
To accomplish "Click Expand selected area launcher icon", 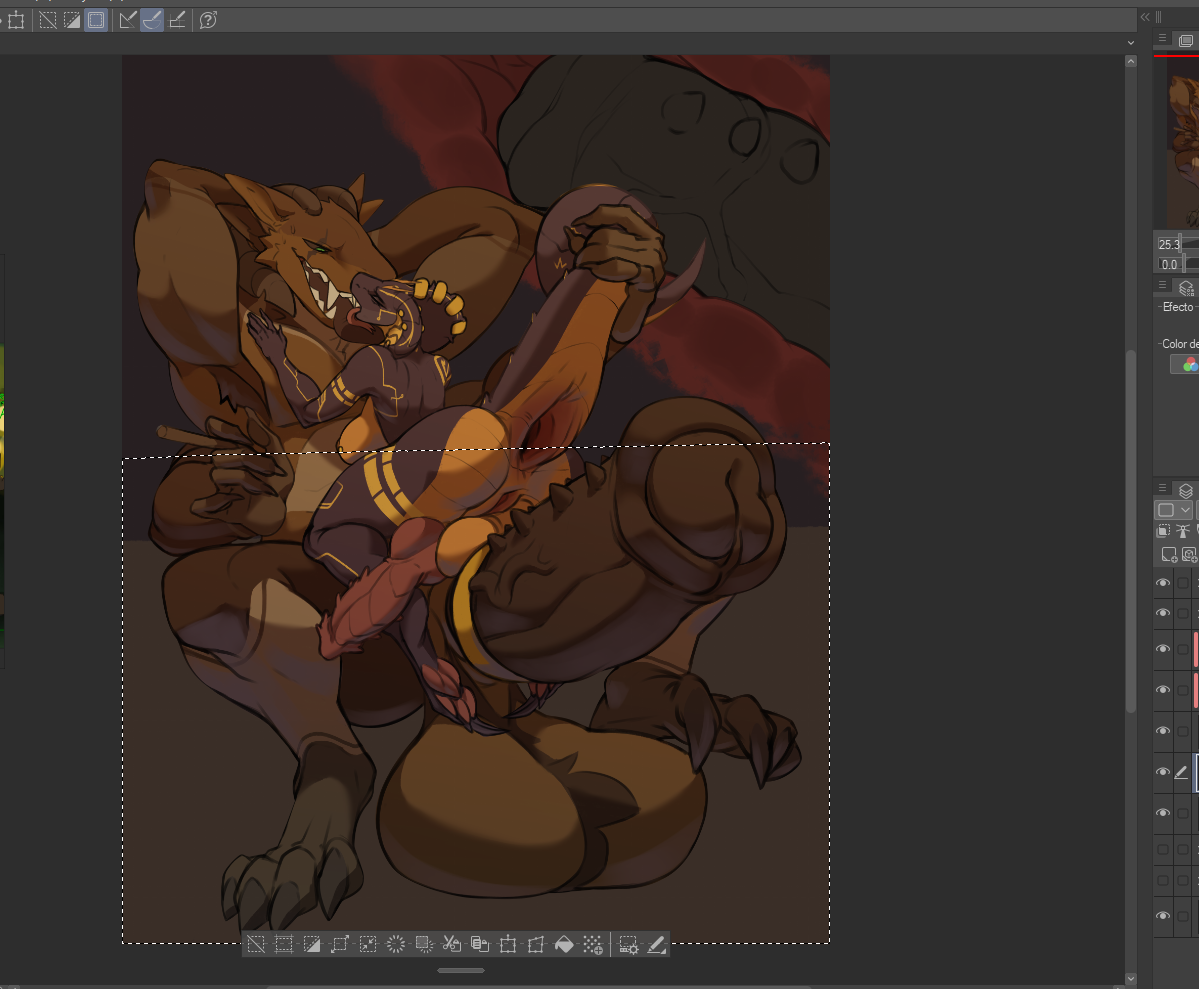I will click(340, 945).
